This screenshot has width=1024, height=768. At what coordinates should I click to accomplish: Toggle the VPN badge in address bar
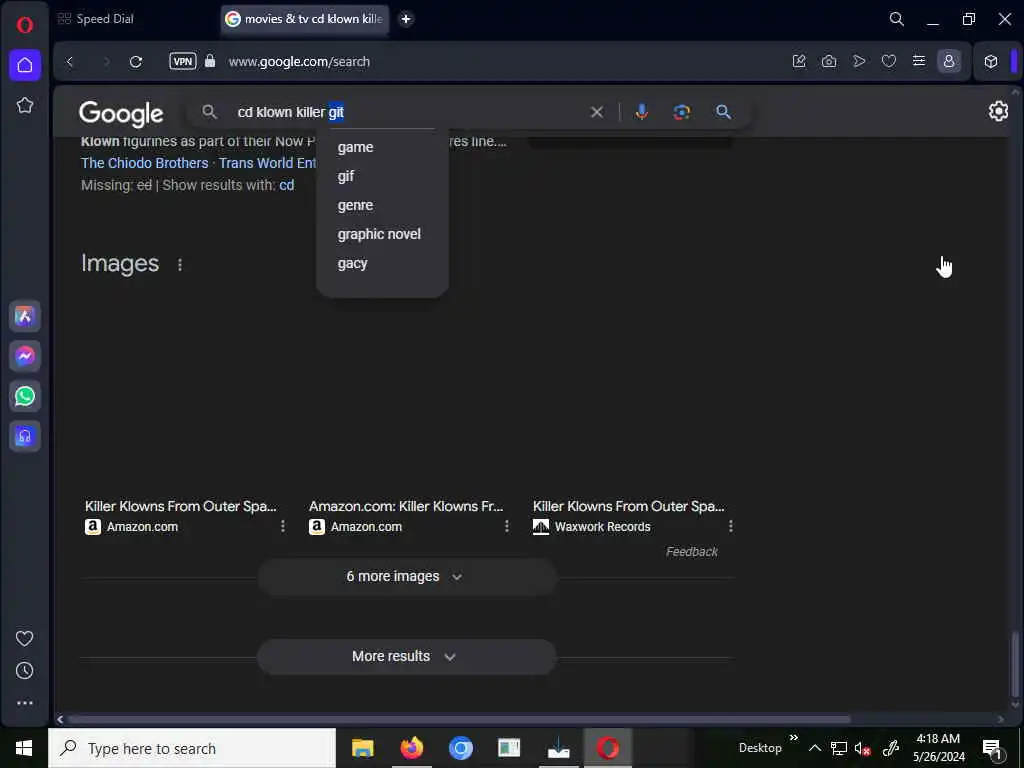tap(183, 61)
